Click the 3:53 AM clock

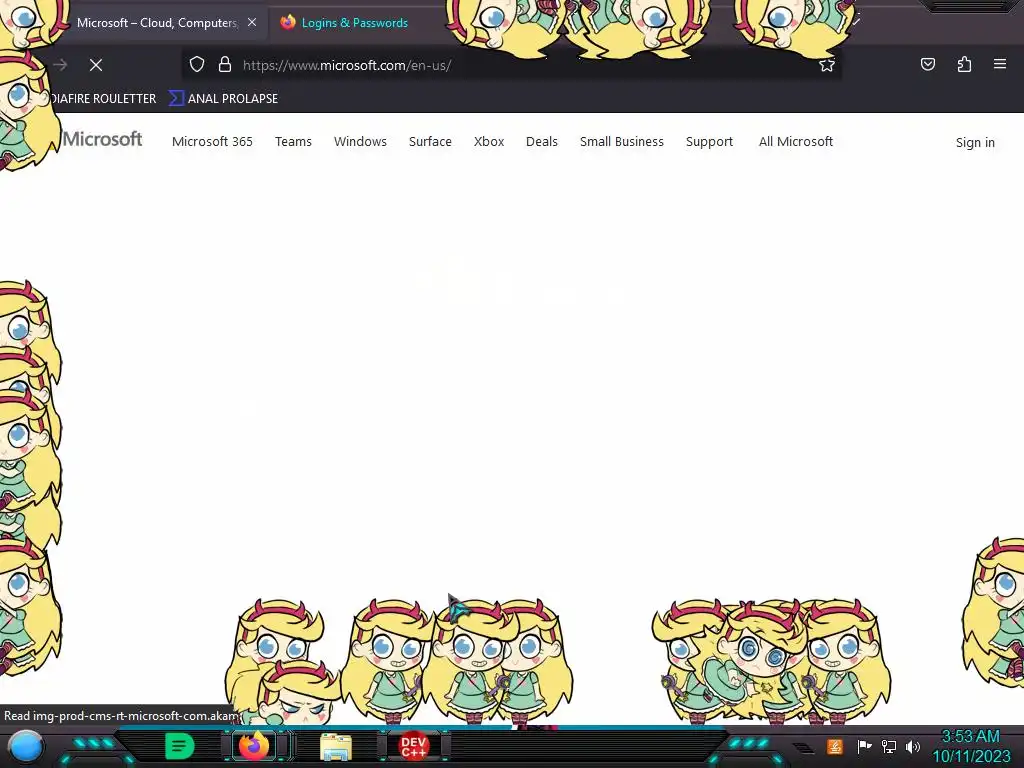pos(970,737)
